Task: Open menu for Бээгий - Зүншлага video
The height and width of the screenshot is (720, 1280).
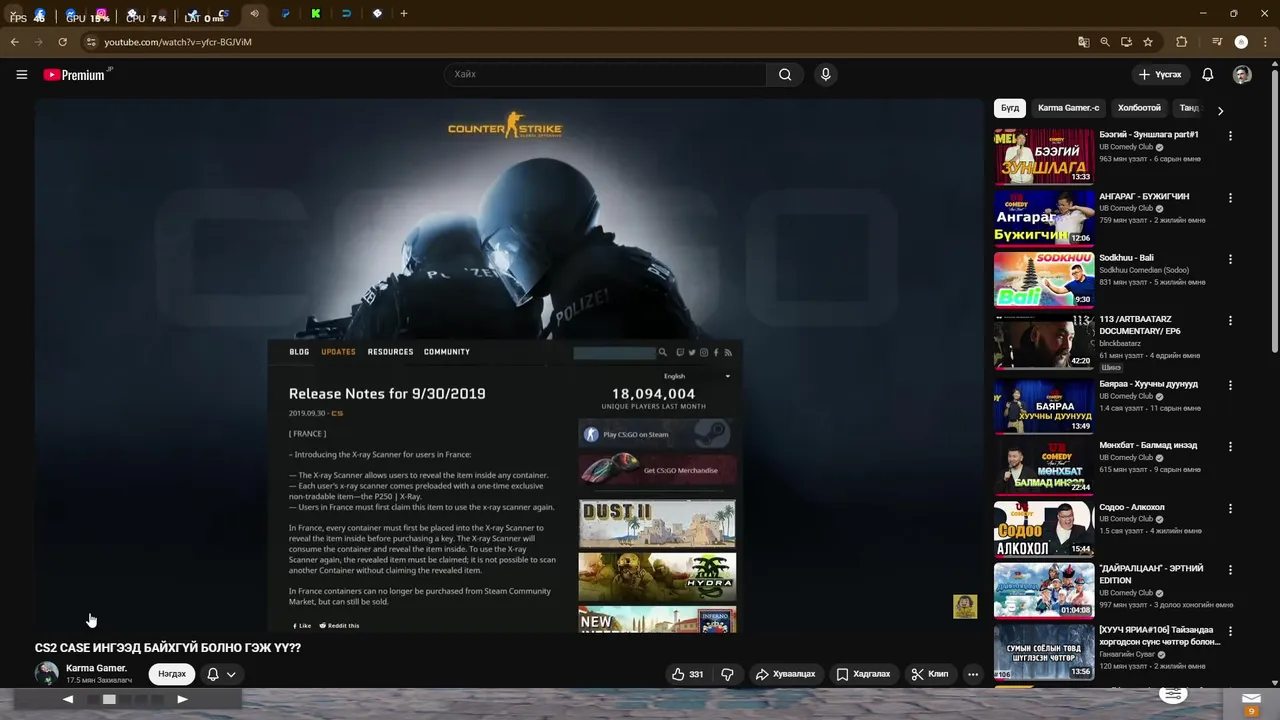Action: 1230,136
